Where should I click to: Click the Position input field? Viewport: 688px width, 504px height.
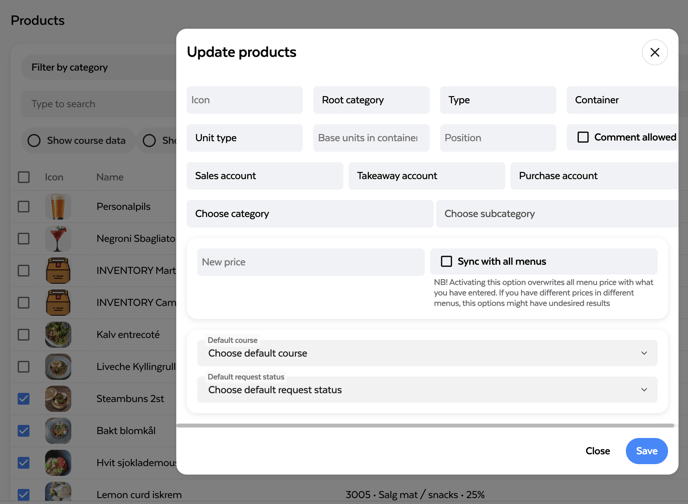pos(498,138)
